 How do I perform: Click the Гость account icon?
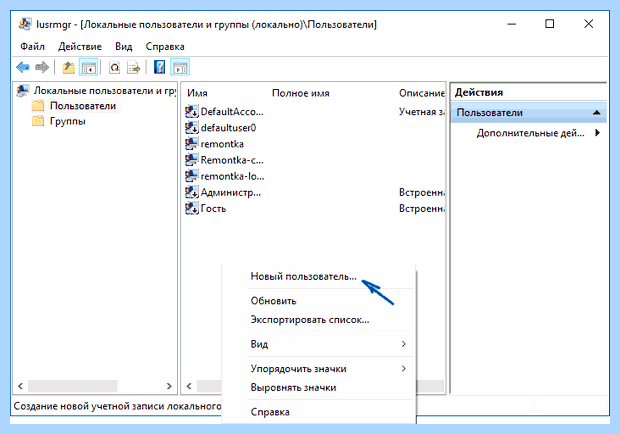192,208
